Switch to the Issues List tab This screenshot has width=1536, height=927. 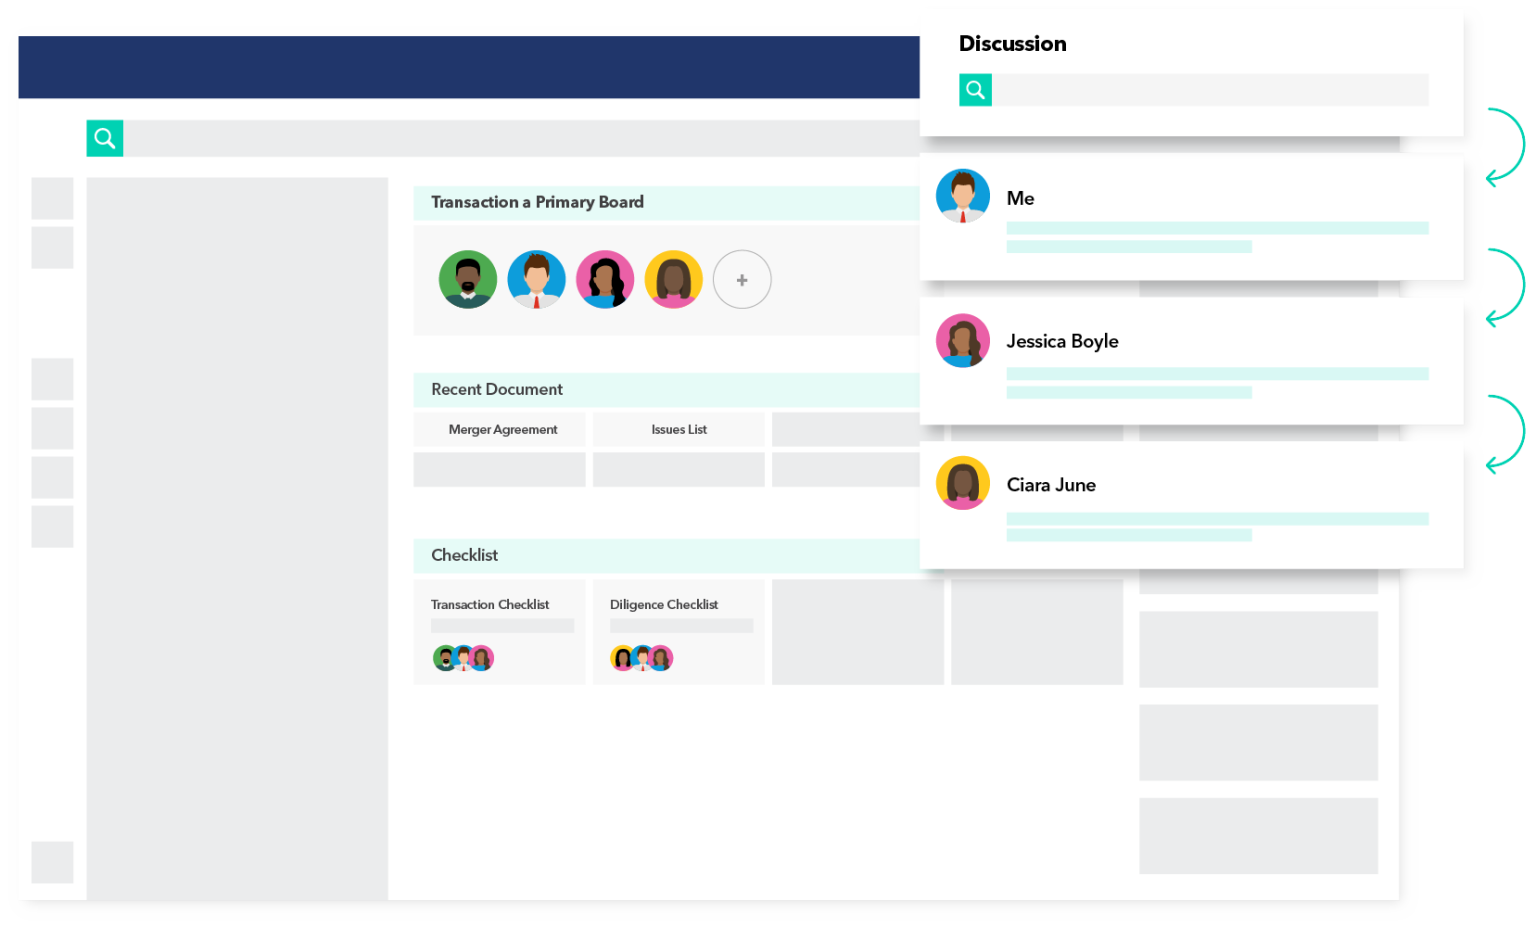pyautogui.click(x=678, y=429)
